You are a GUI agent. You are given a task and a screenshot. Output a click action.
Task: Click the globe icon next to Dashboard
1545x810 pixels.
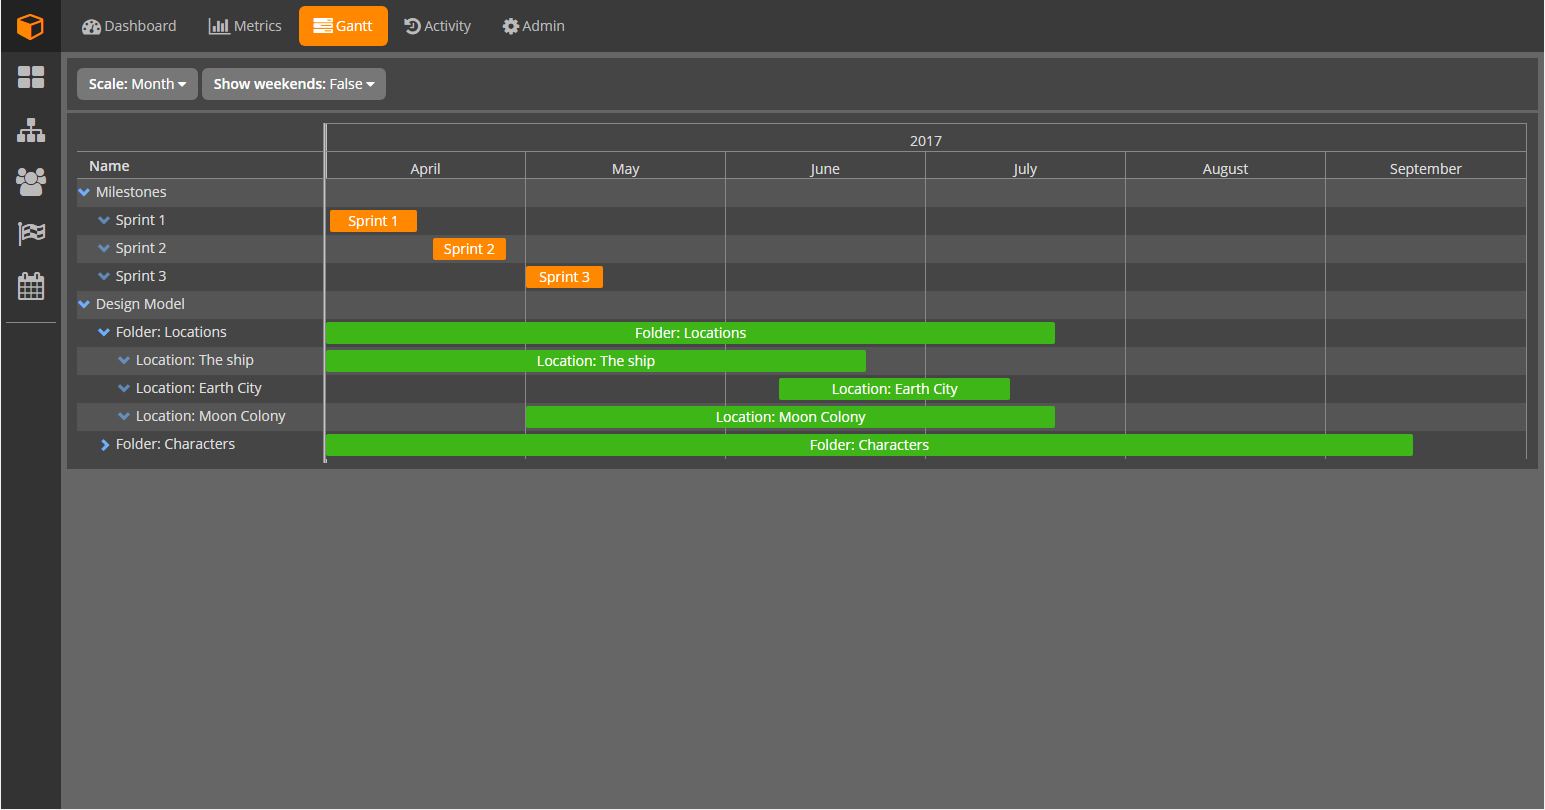(x=93, y=25)
